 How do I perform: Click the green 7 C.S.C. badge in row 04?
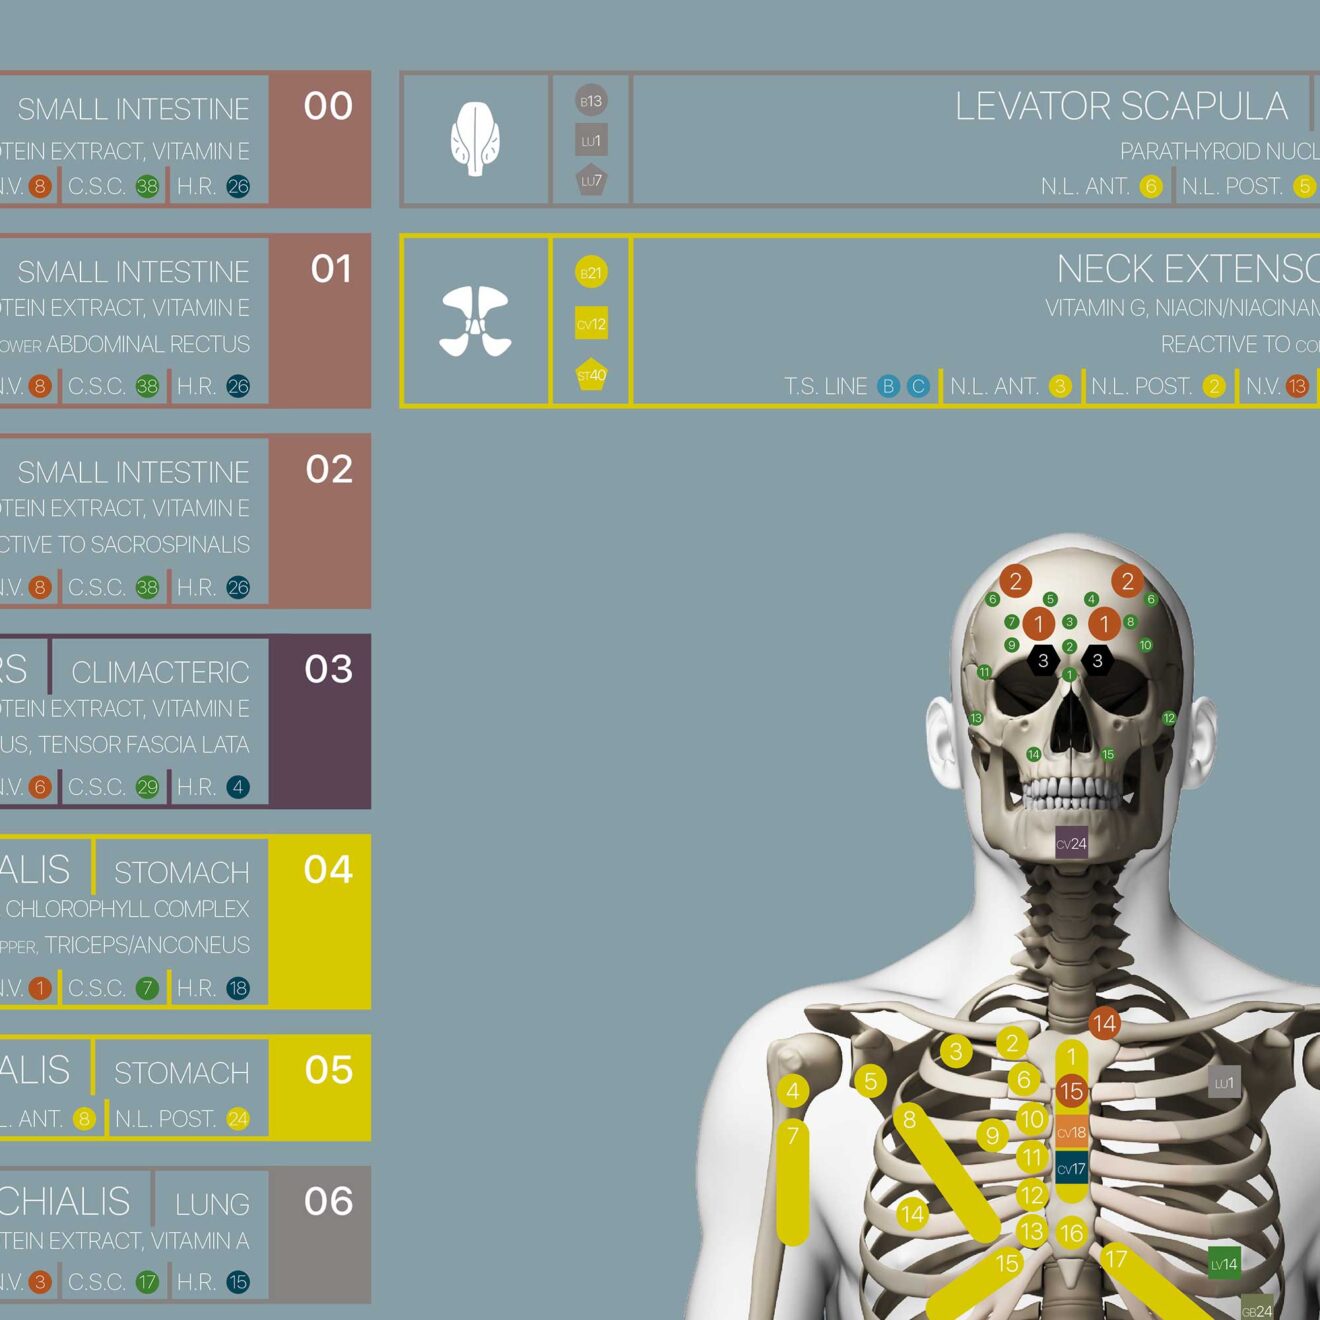[x=147, y=988]
